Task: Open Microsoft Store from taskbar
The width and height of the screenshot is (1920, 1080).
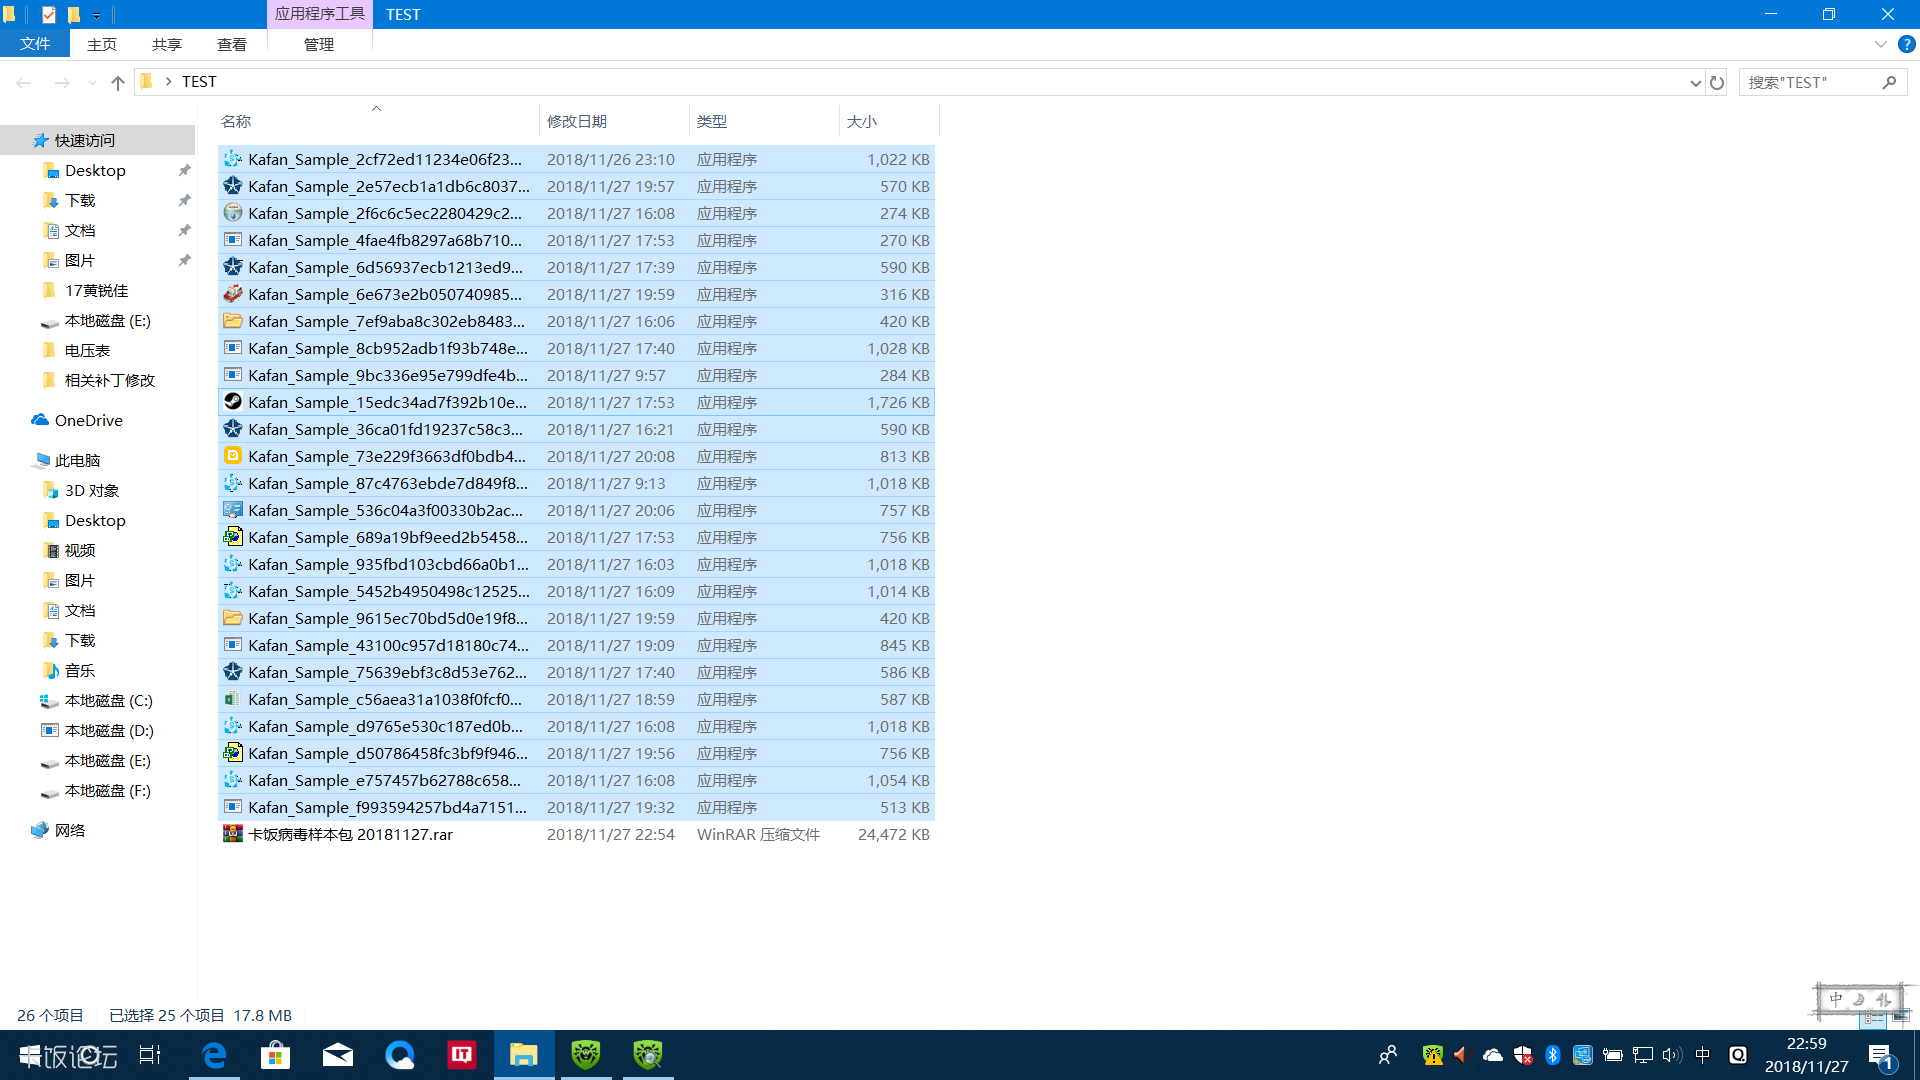Action: pos(275,1055)
